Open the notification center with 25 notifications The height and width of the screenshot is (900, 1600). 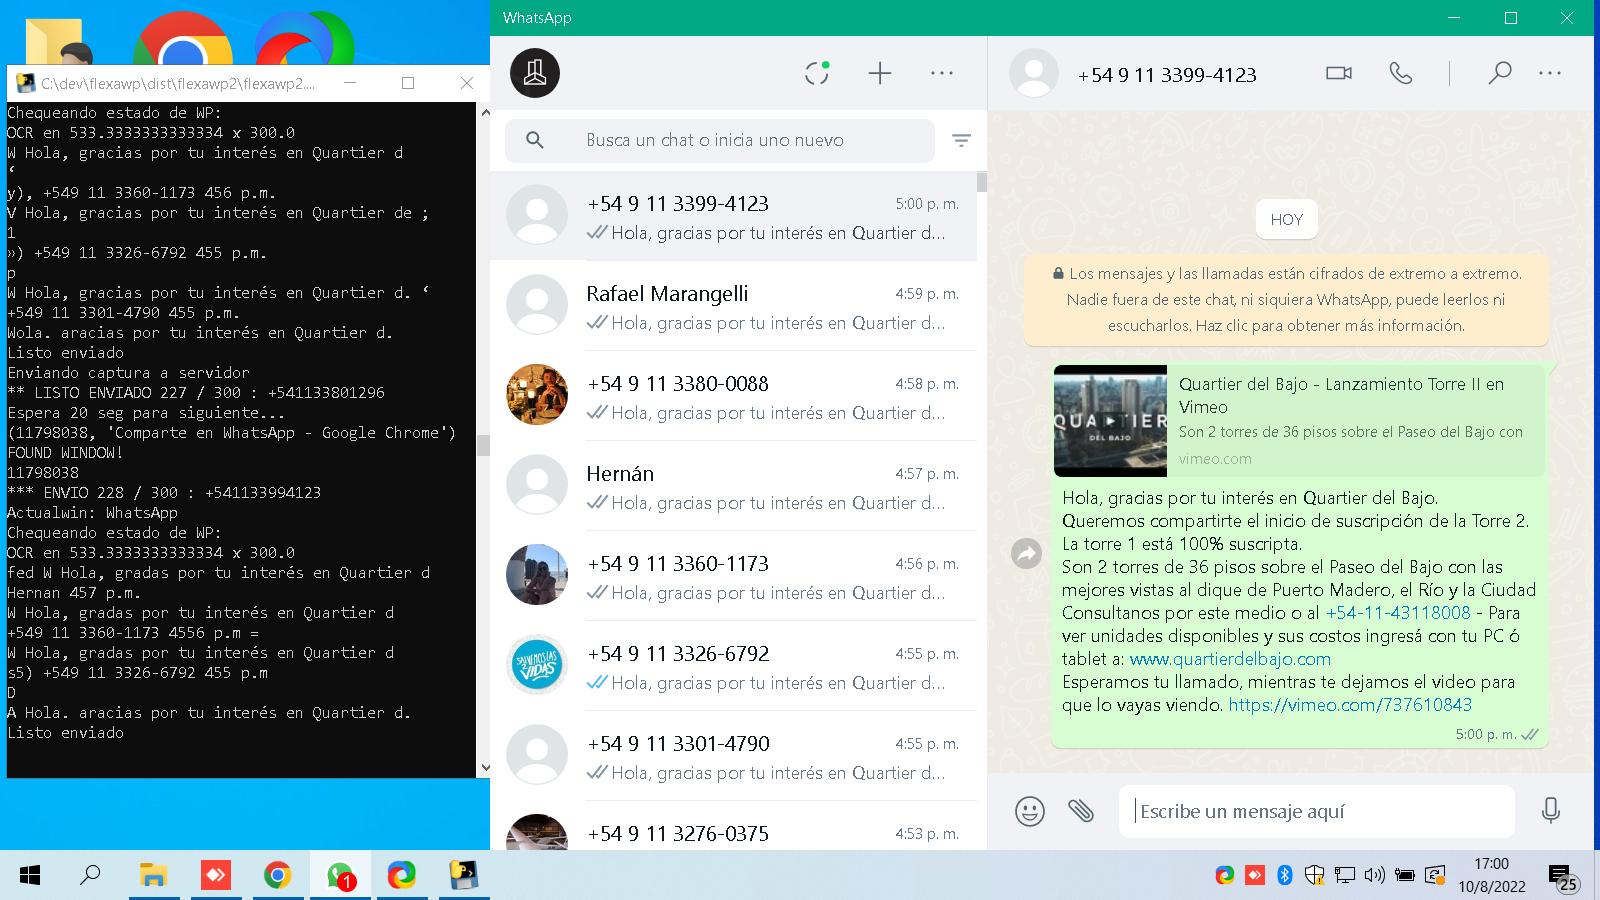(x=1563, y=878)
